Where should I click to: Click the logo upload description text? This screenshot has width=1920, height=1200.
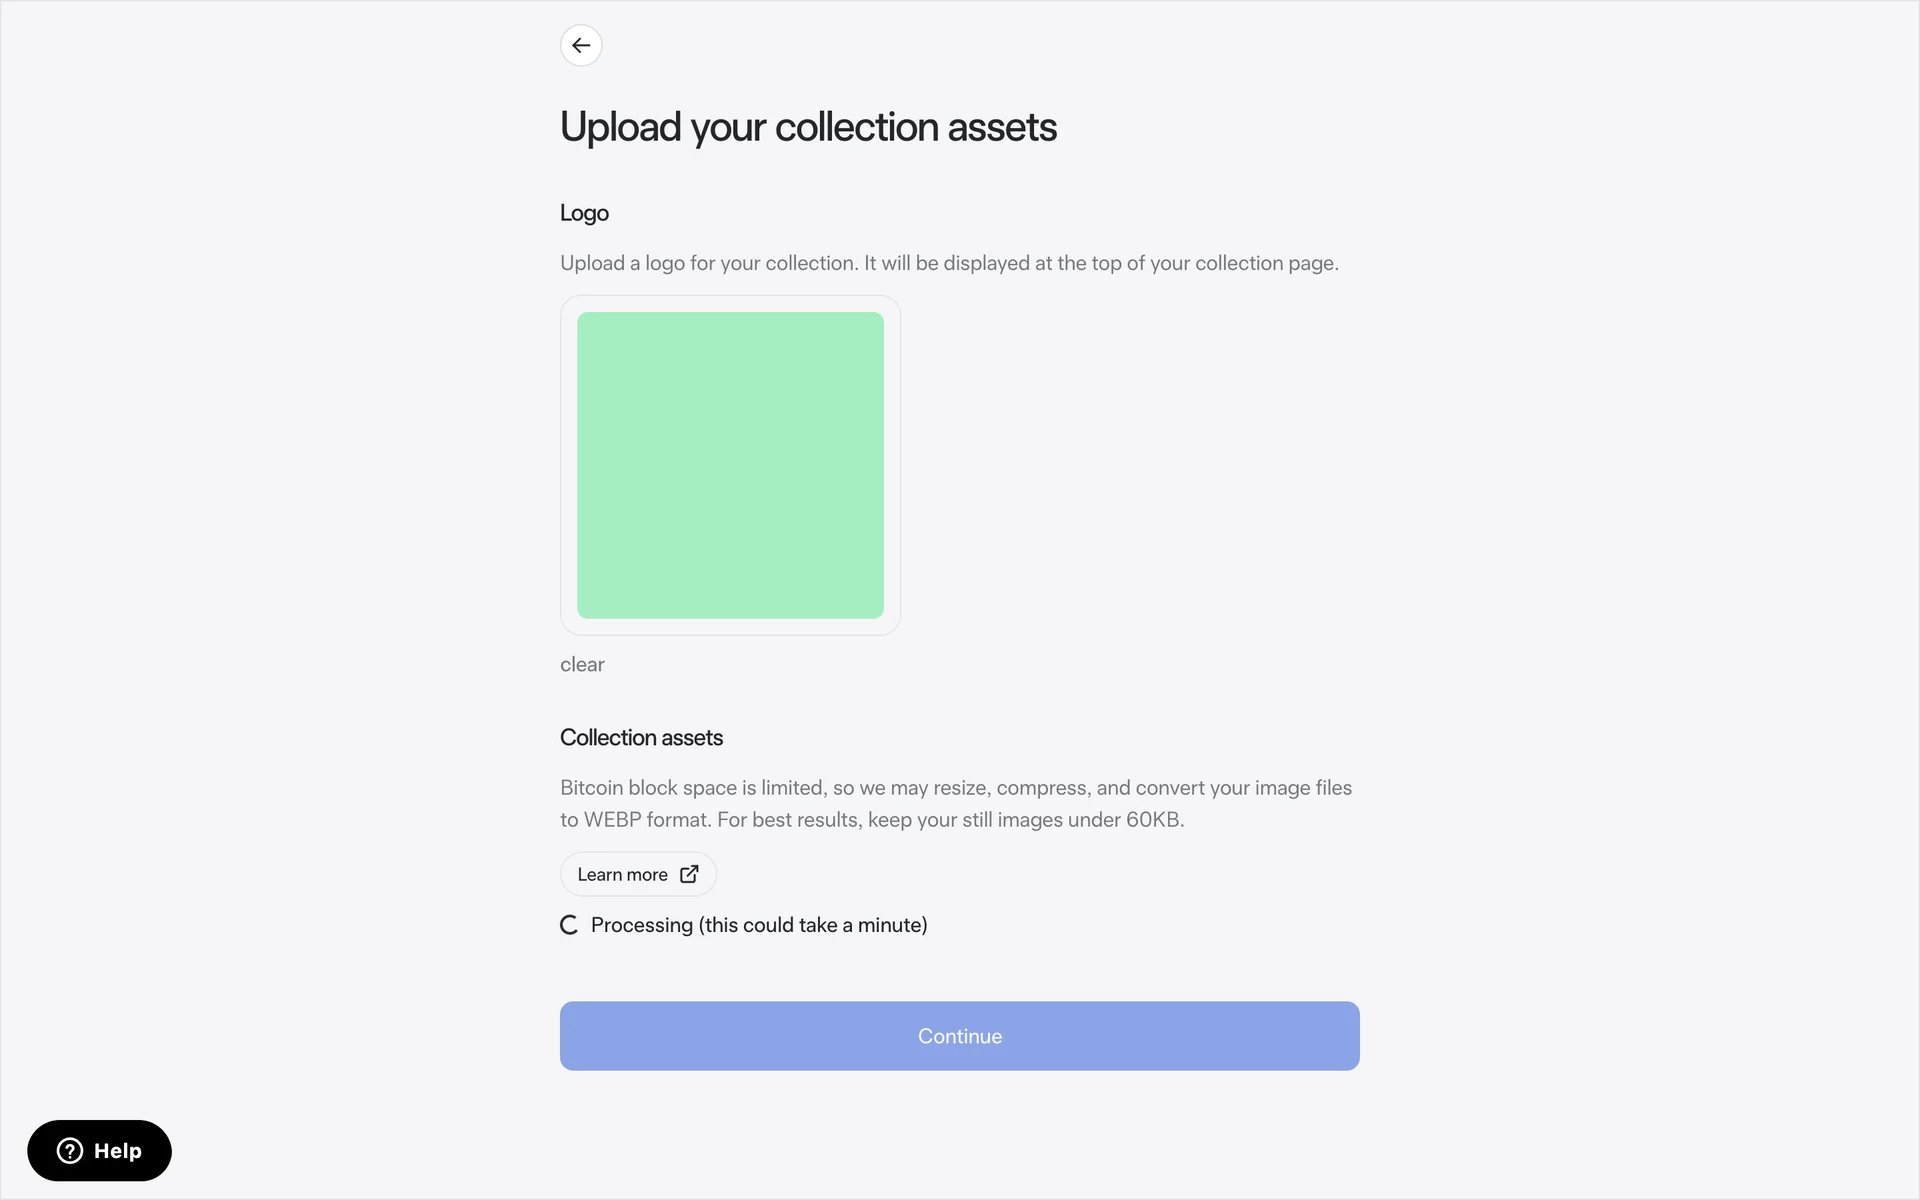pos(949,263)
